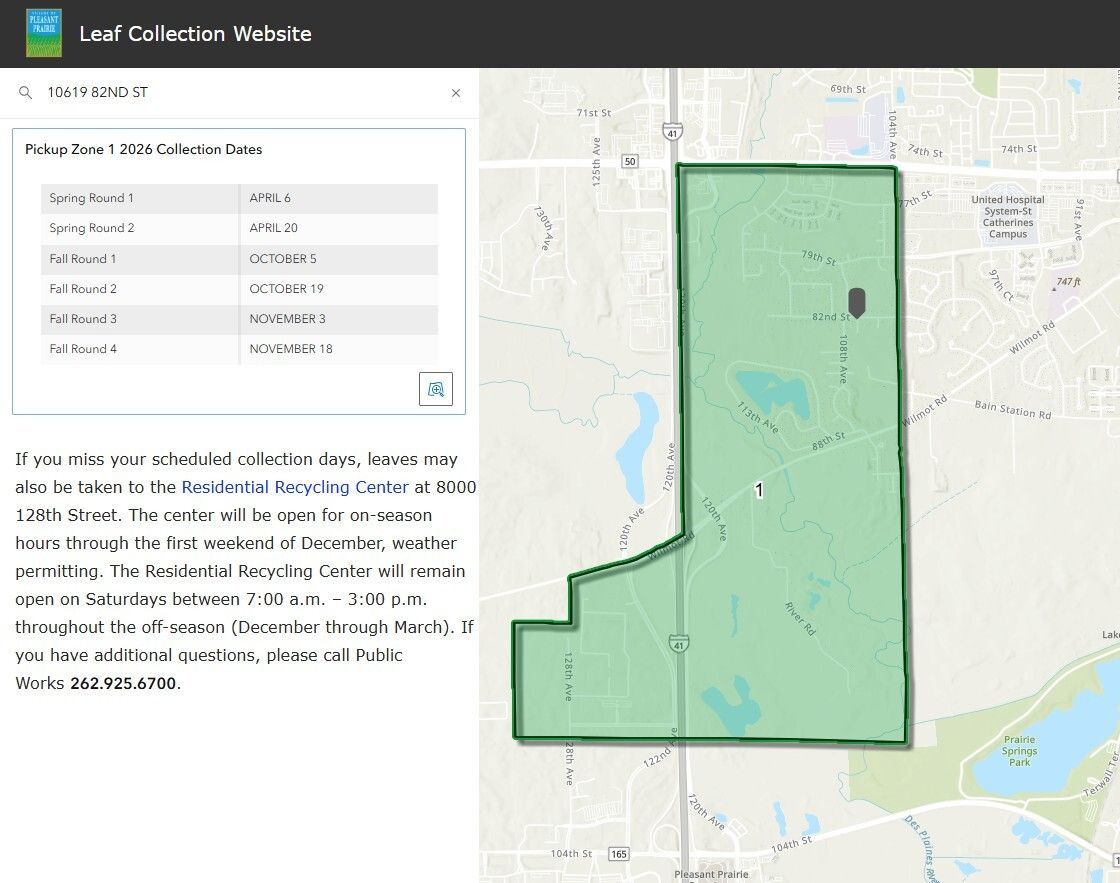The width and height of the screenshot is (1120, 883).
Task: Click the 130th Ave label on the map
Action: click(x=544, y=227)
